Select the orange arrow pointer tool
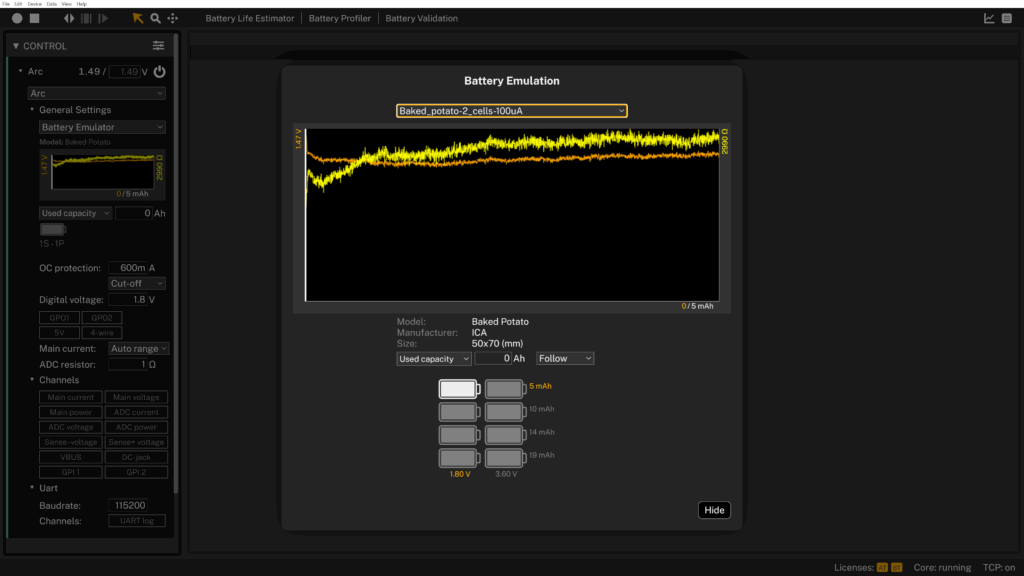This screenshot has width=1024, height=576. (138, 18)
